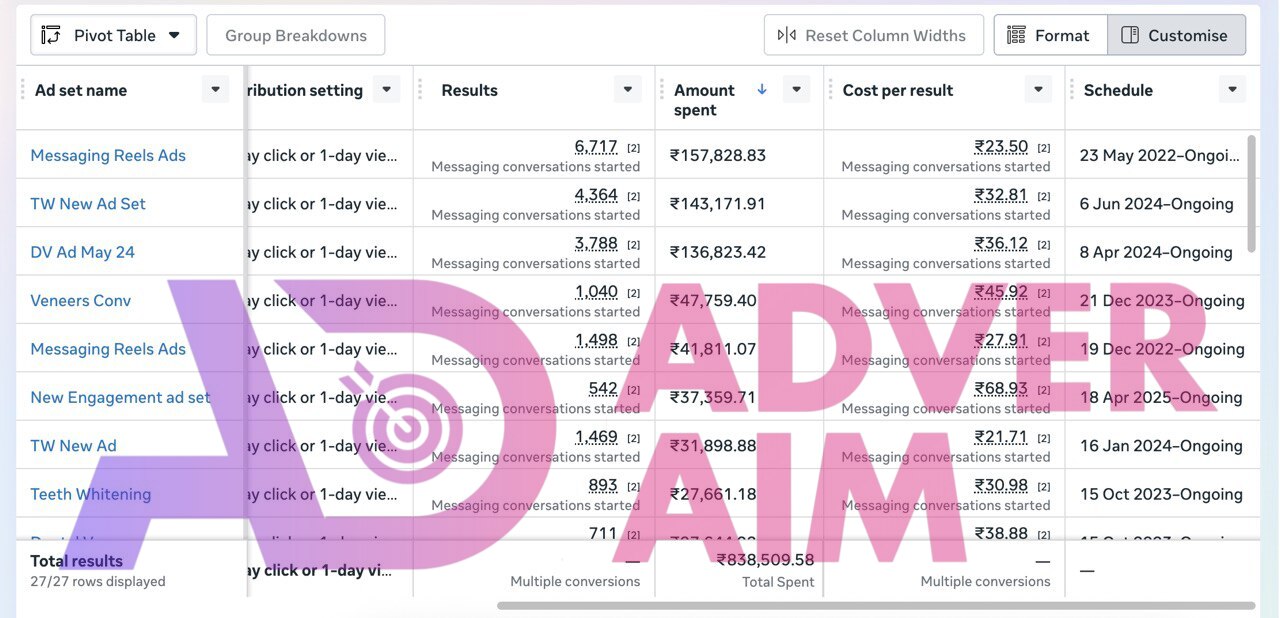Switch to the Customise tab

point(1176,35)
